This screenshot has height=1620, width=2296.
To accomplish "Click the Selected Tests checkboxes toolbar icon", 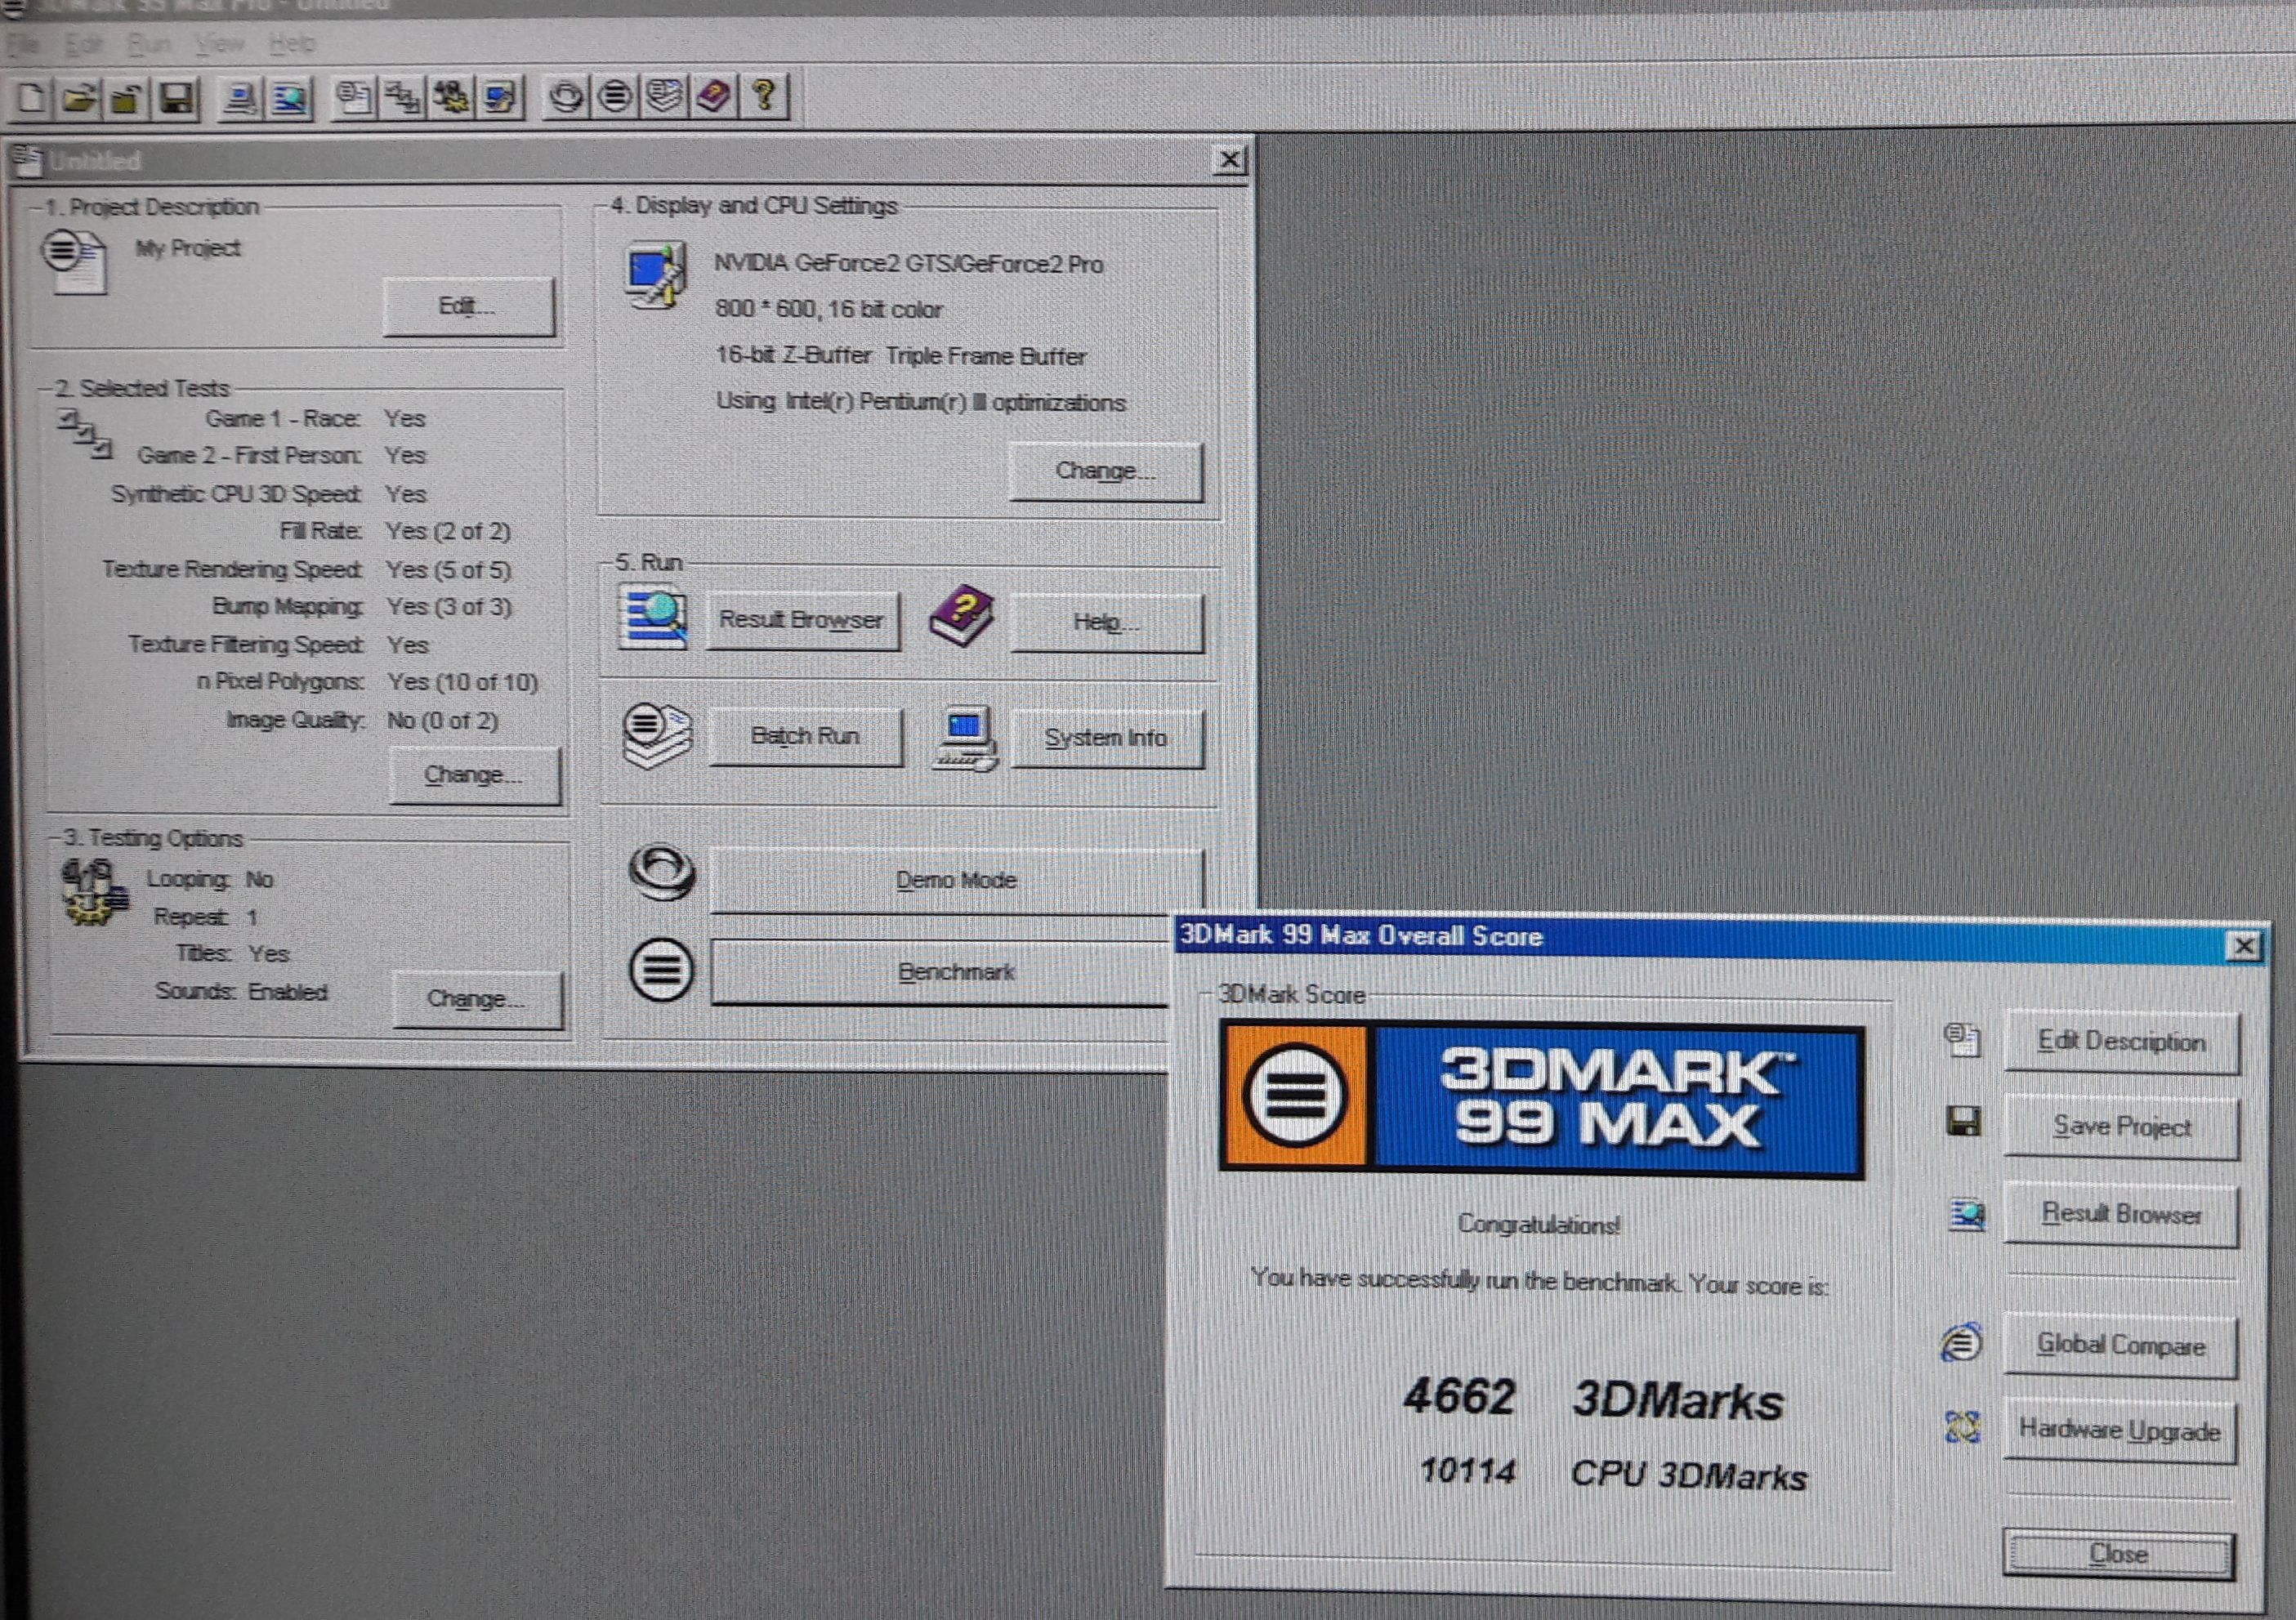I will tap(402, 97).
